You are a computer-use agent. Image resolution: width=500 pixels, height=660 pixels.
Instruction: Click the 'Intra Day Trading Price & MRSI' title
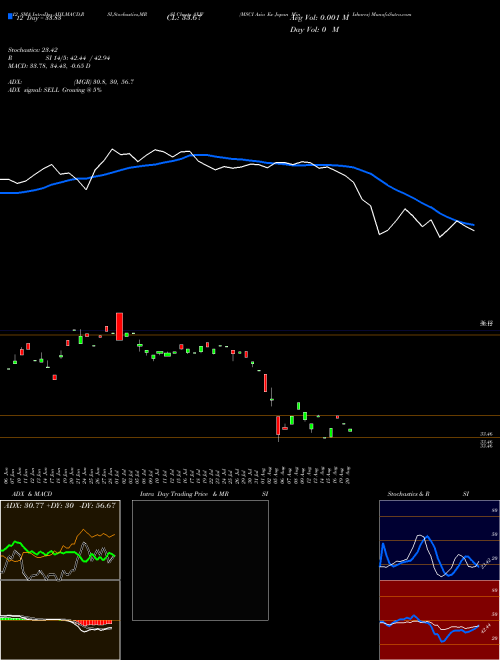pyautogui.click(x=204, y=494)
